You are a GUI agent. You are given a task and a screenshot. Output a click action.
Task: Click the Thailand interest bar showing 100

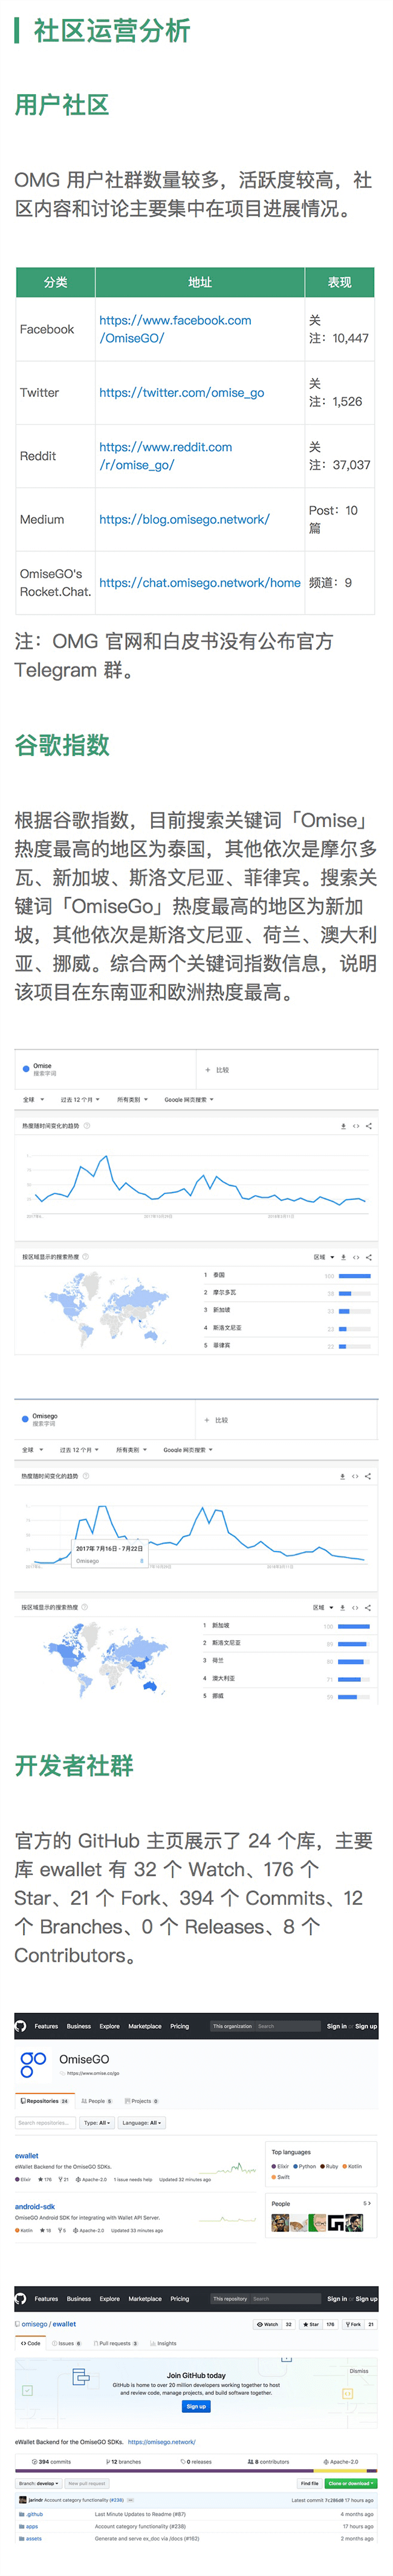(x=355, y=1276)
